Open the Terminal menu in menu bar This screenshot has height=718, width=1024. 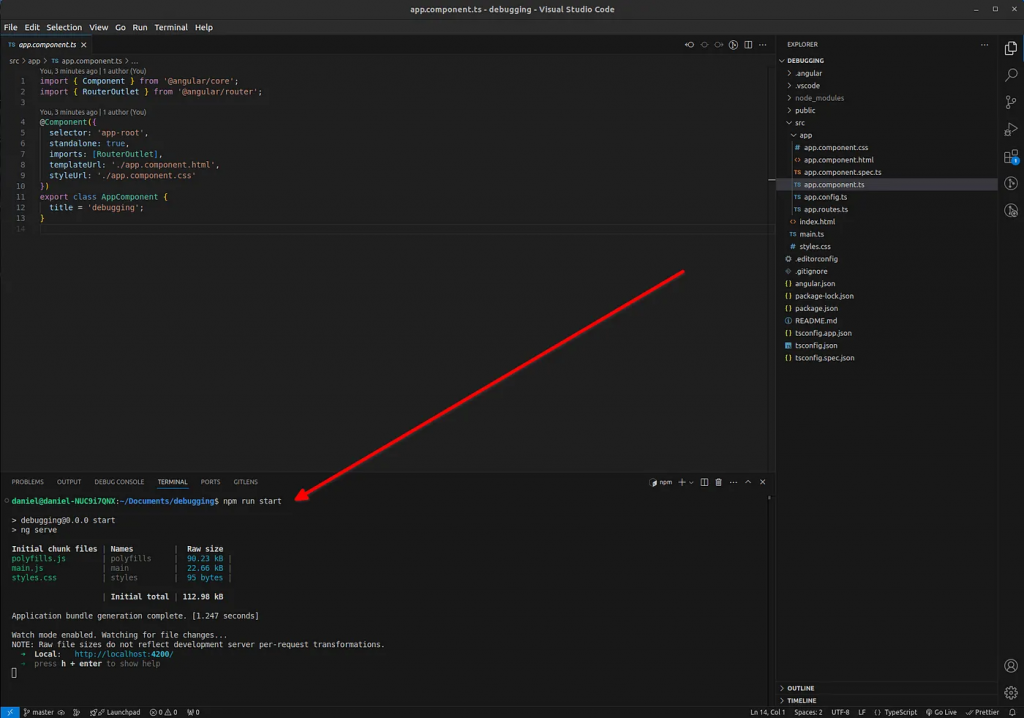[171, 27]
